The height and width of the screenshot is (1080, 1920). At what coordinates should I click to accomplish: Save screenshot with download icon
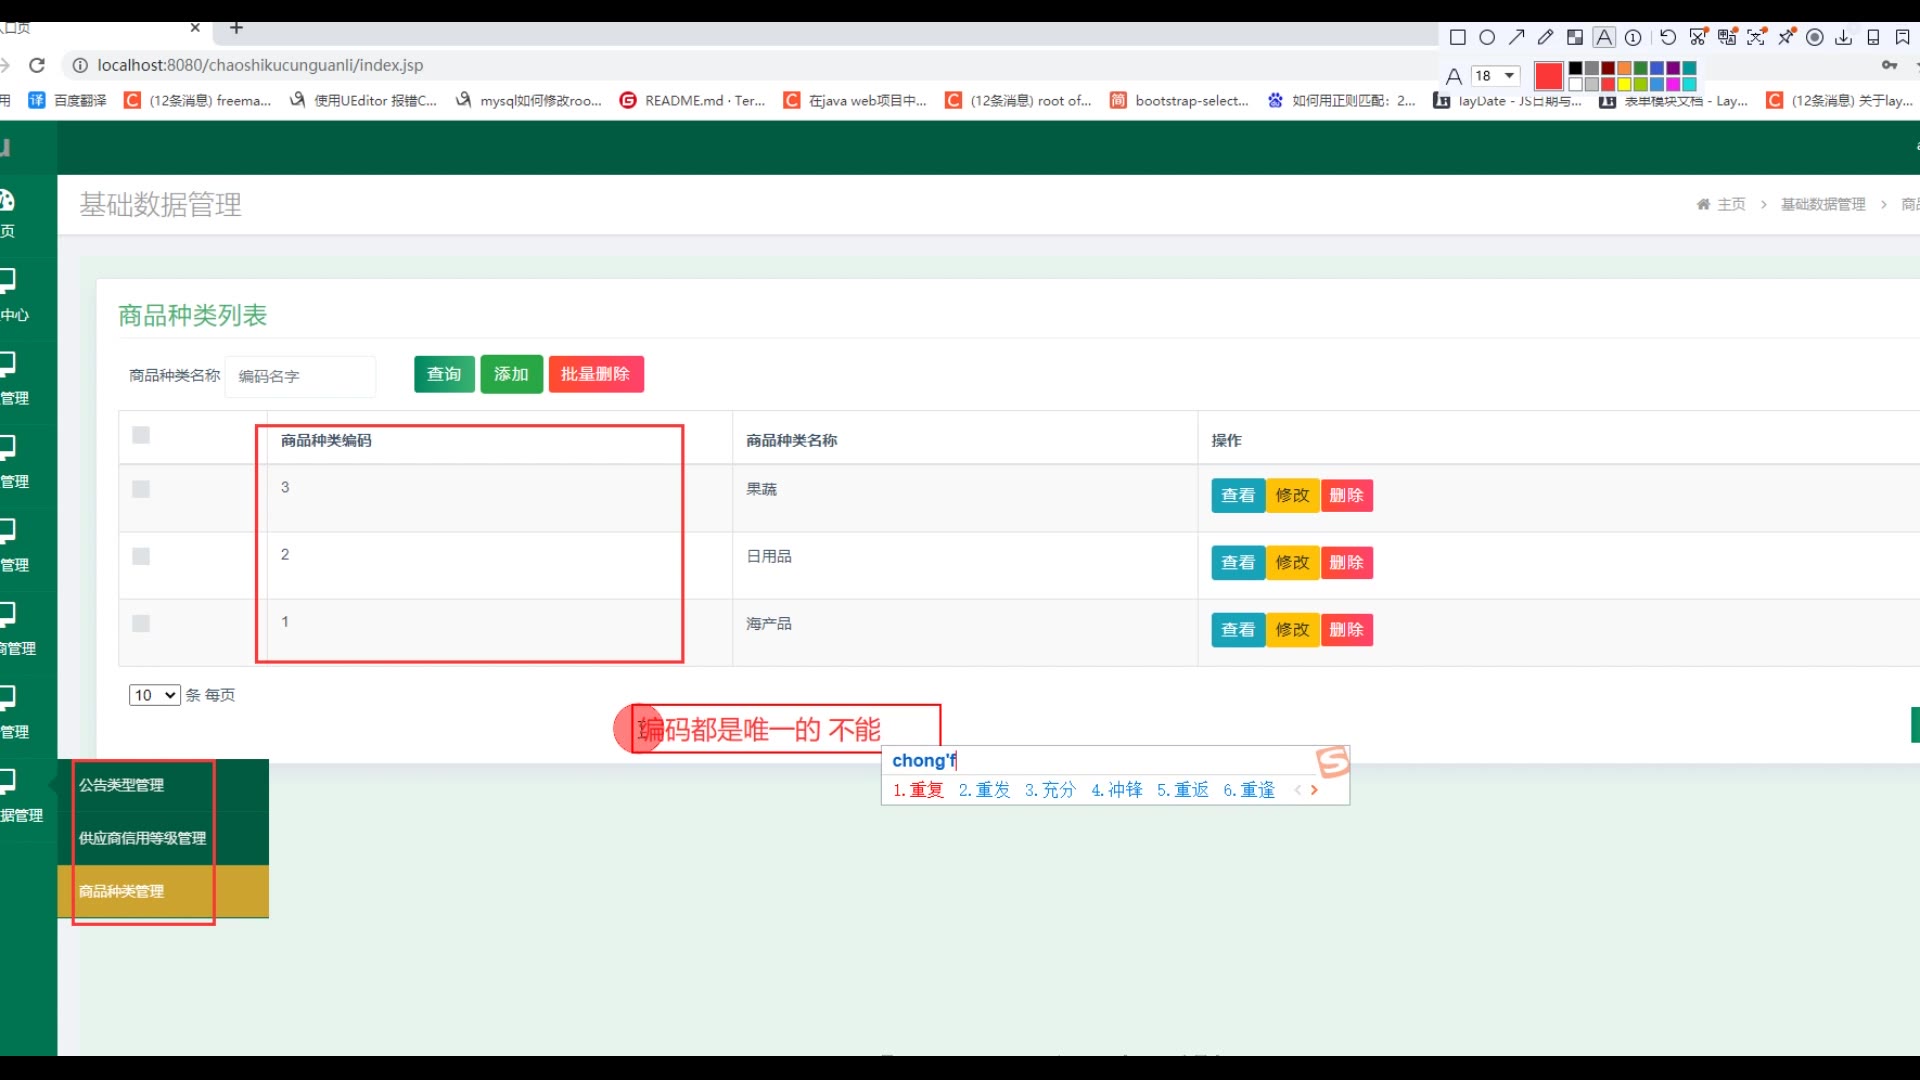click(1843, 37)
